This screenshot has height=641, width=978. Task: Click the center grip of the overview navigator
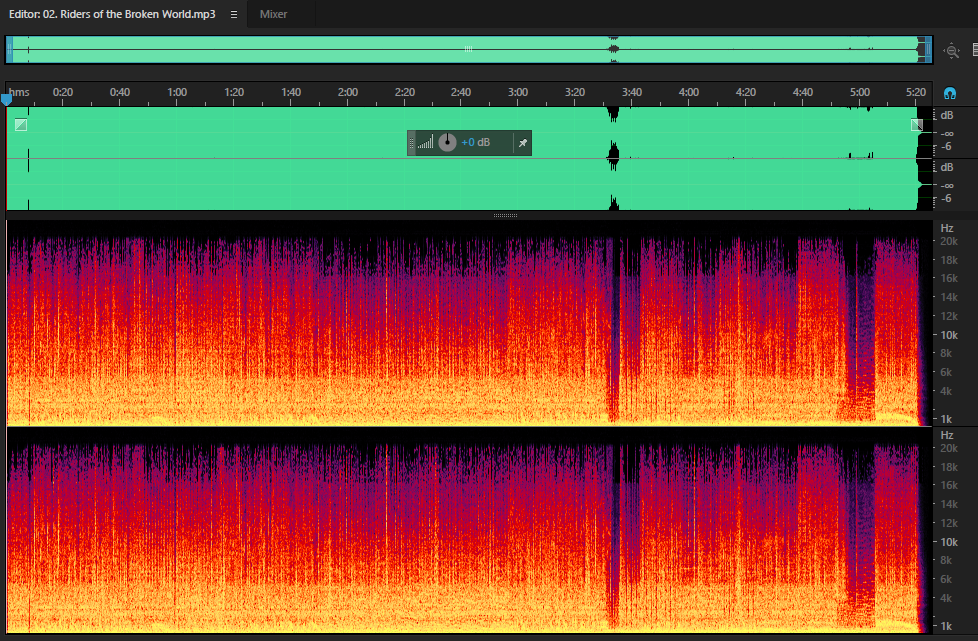[468, 49]
